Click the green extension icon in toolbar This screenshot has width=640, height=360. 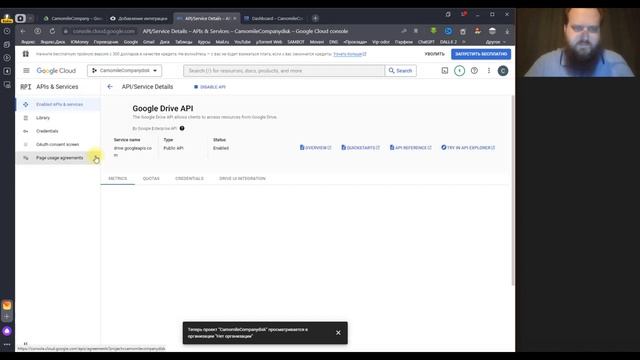pyautogui.click(x=433, y=31)
